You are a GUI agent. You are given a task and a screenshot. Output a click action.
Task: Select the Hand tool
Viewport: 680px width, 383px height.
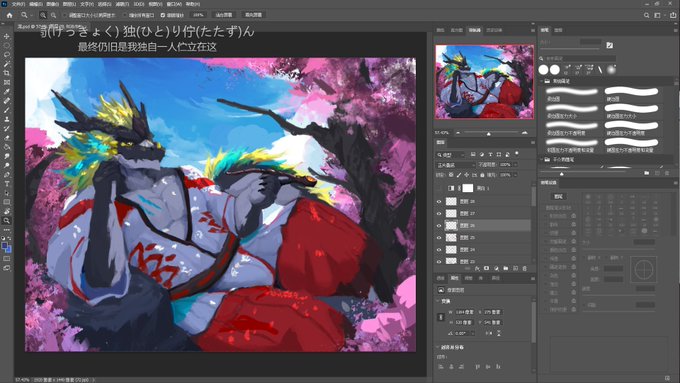7,211
